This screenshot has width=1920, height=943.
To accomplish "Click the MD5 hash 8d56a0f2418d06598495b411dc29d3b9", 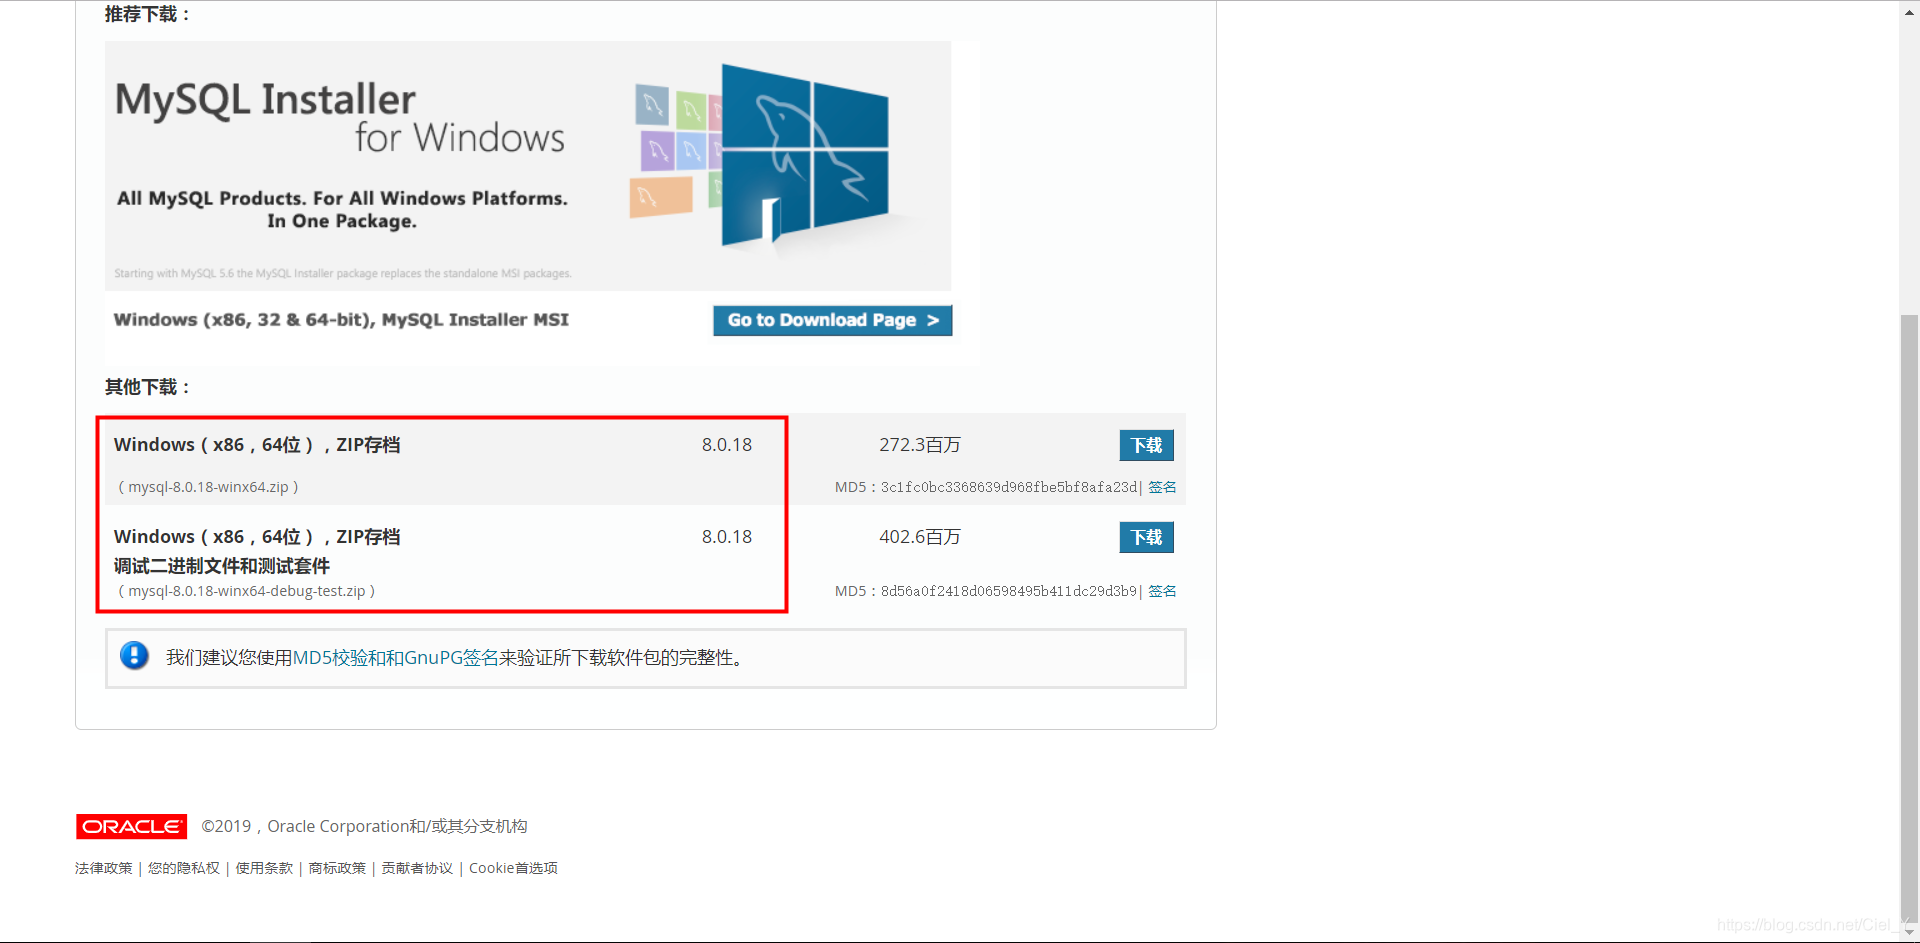I will tap(1009, 591).
